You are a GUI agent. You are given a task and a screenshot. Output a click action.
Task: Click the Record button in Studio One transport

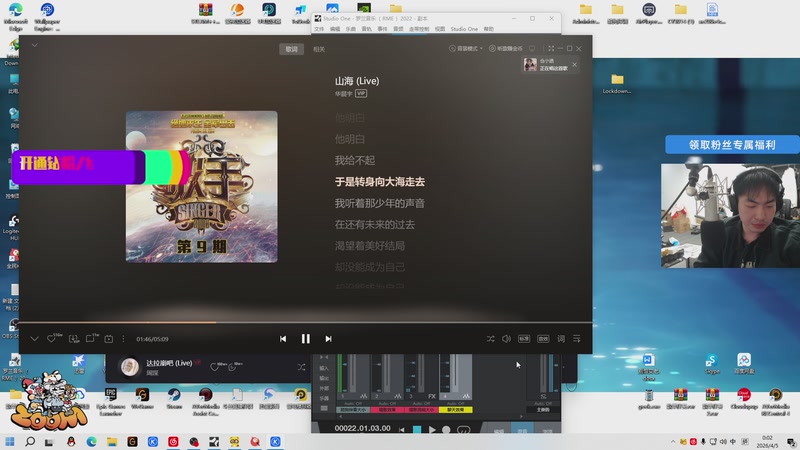446,430
